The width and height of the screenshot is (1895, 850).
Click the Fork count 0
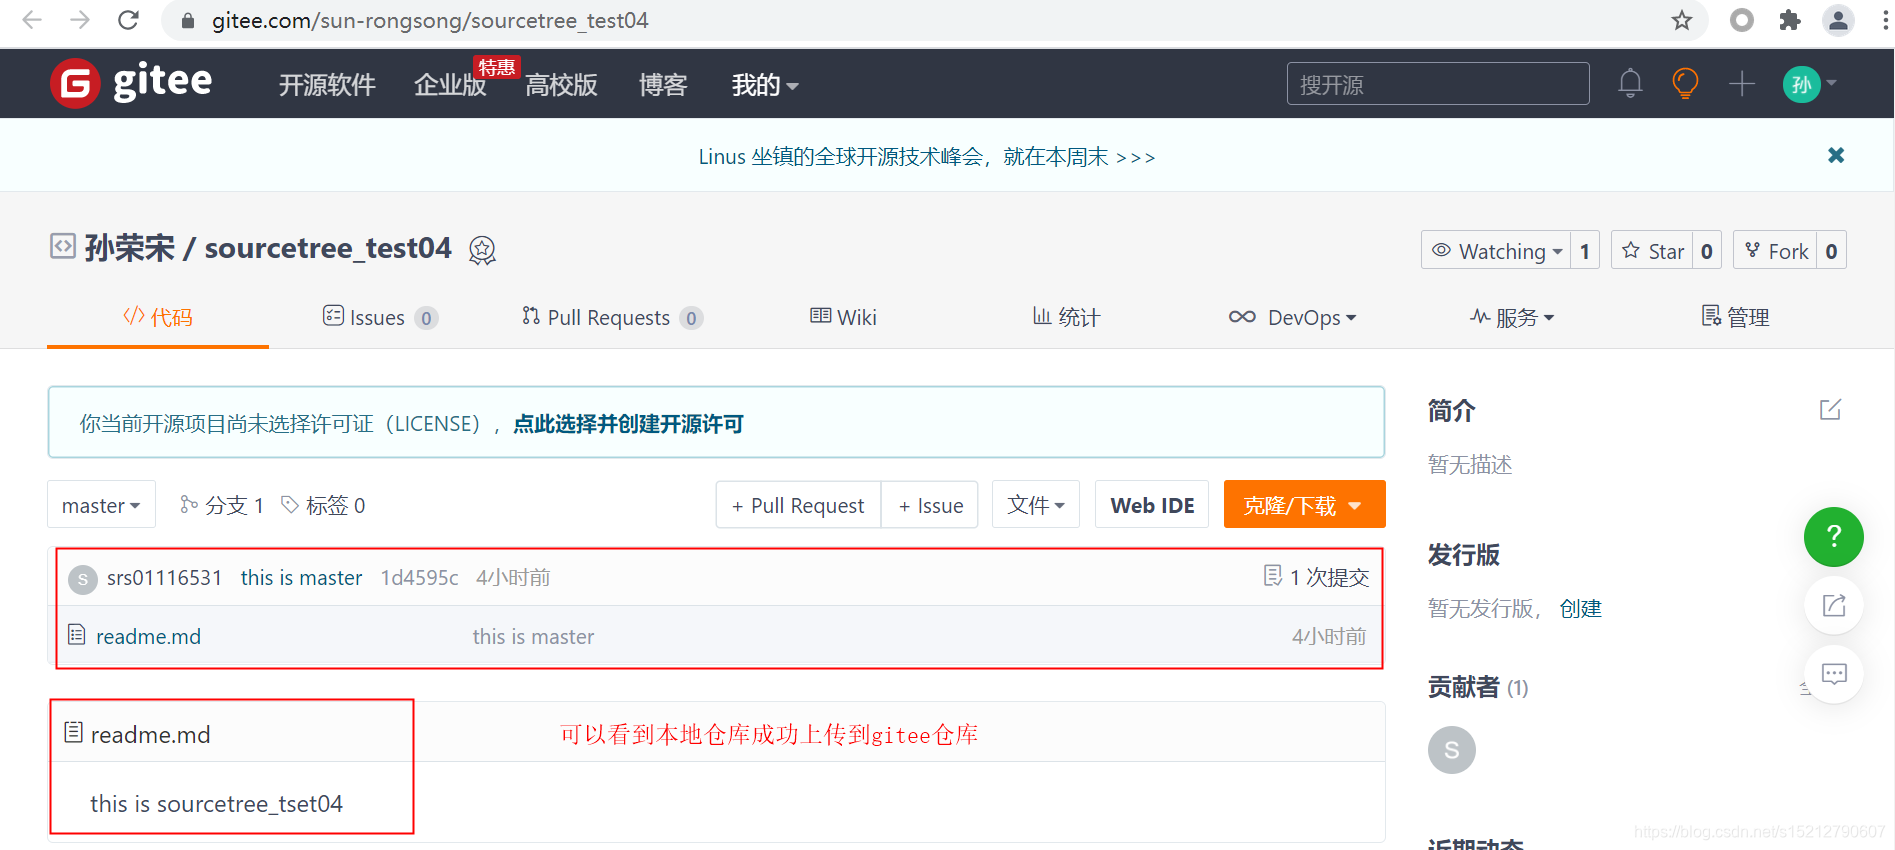pos(1831,250)
